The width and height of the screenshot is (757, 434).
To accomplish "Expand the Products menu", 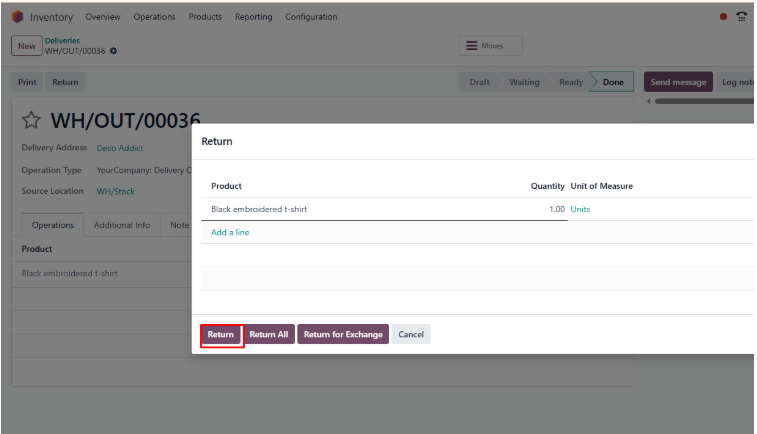I will pyautogui.click(x=205, y=17).
